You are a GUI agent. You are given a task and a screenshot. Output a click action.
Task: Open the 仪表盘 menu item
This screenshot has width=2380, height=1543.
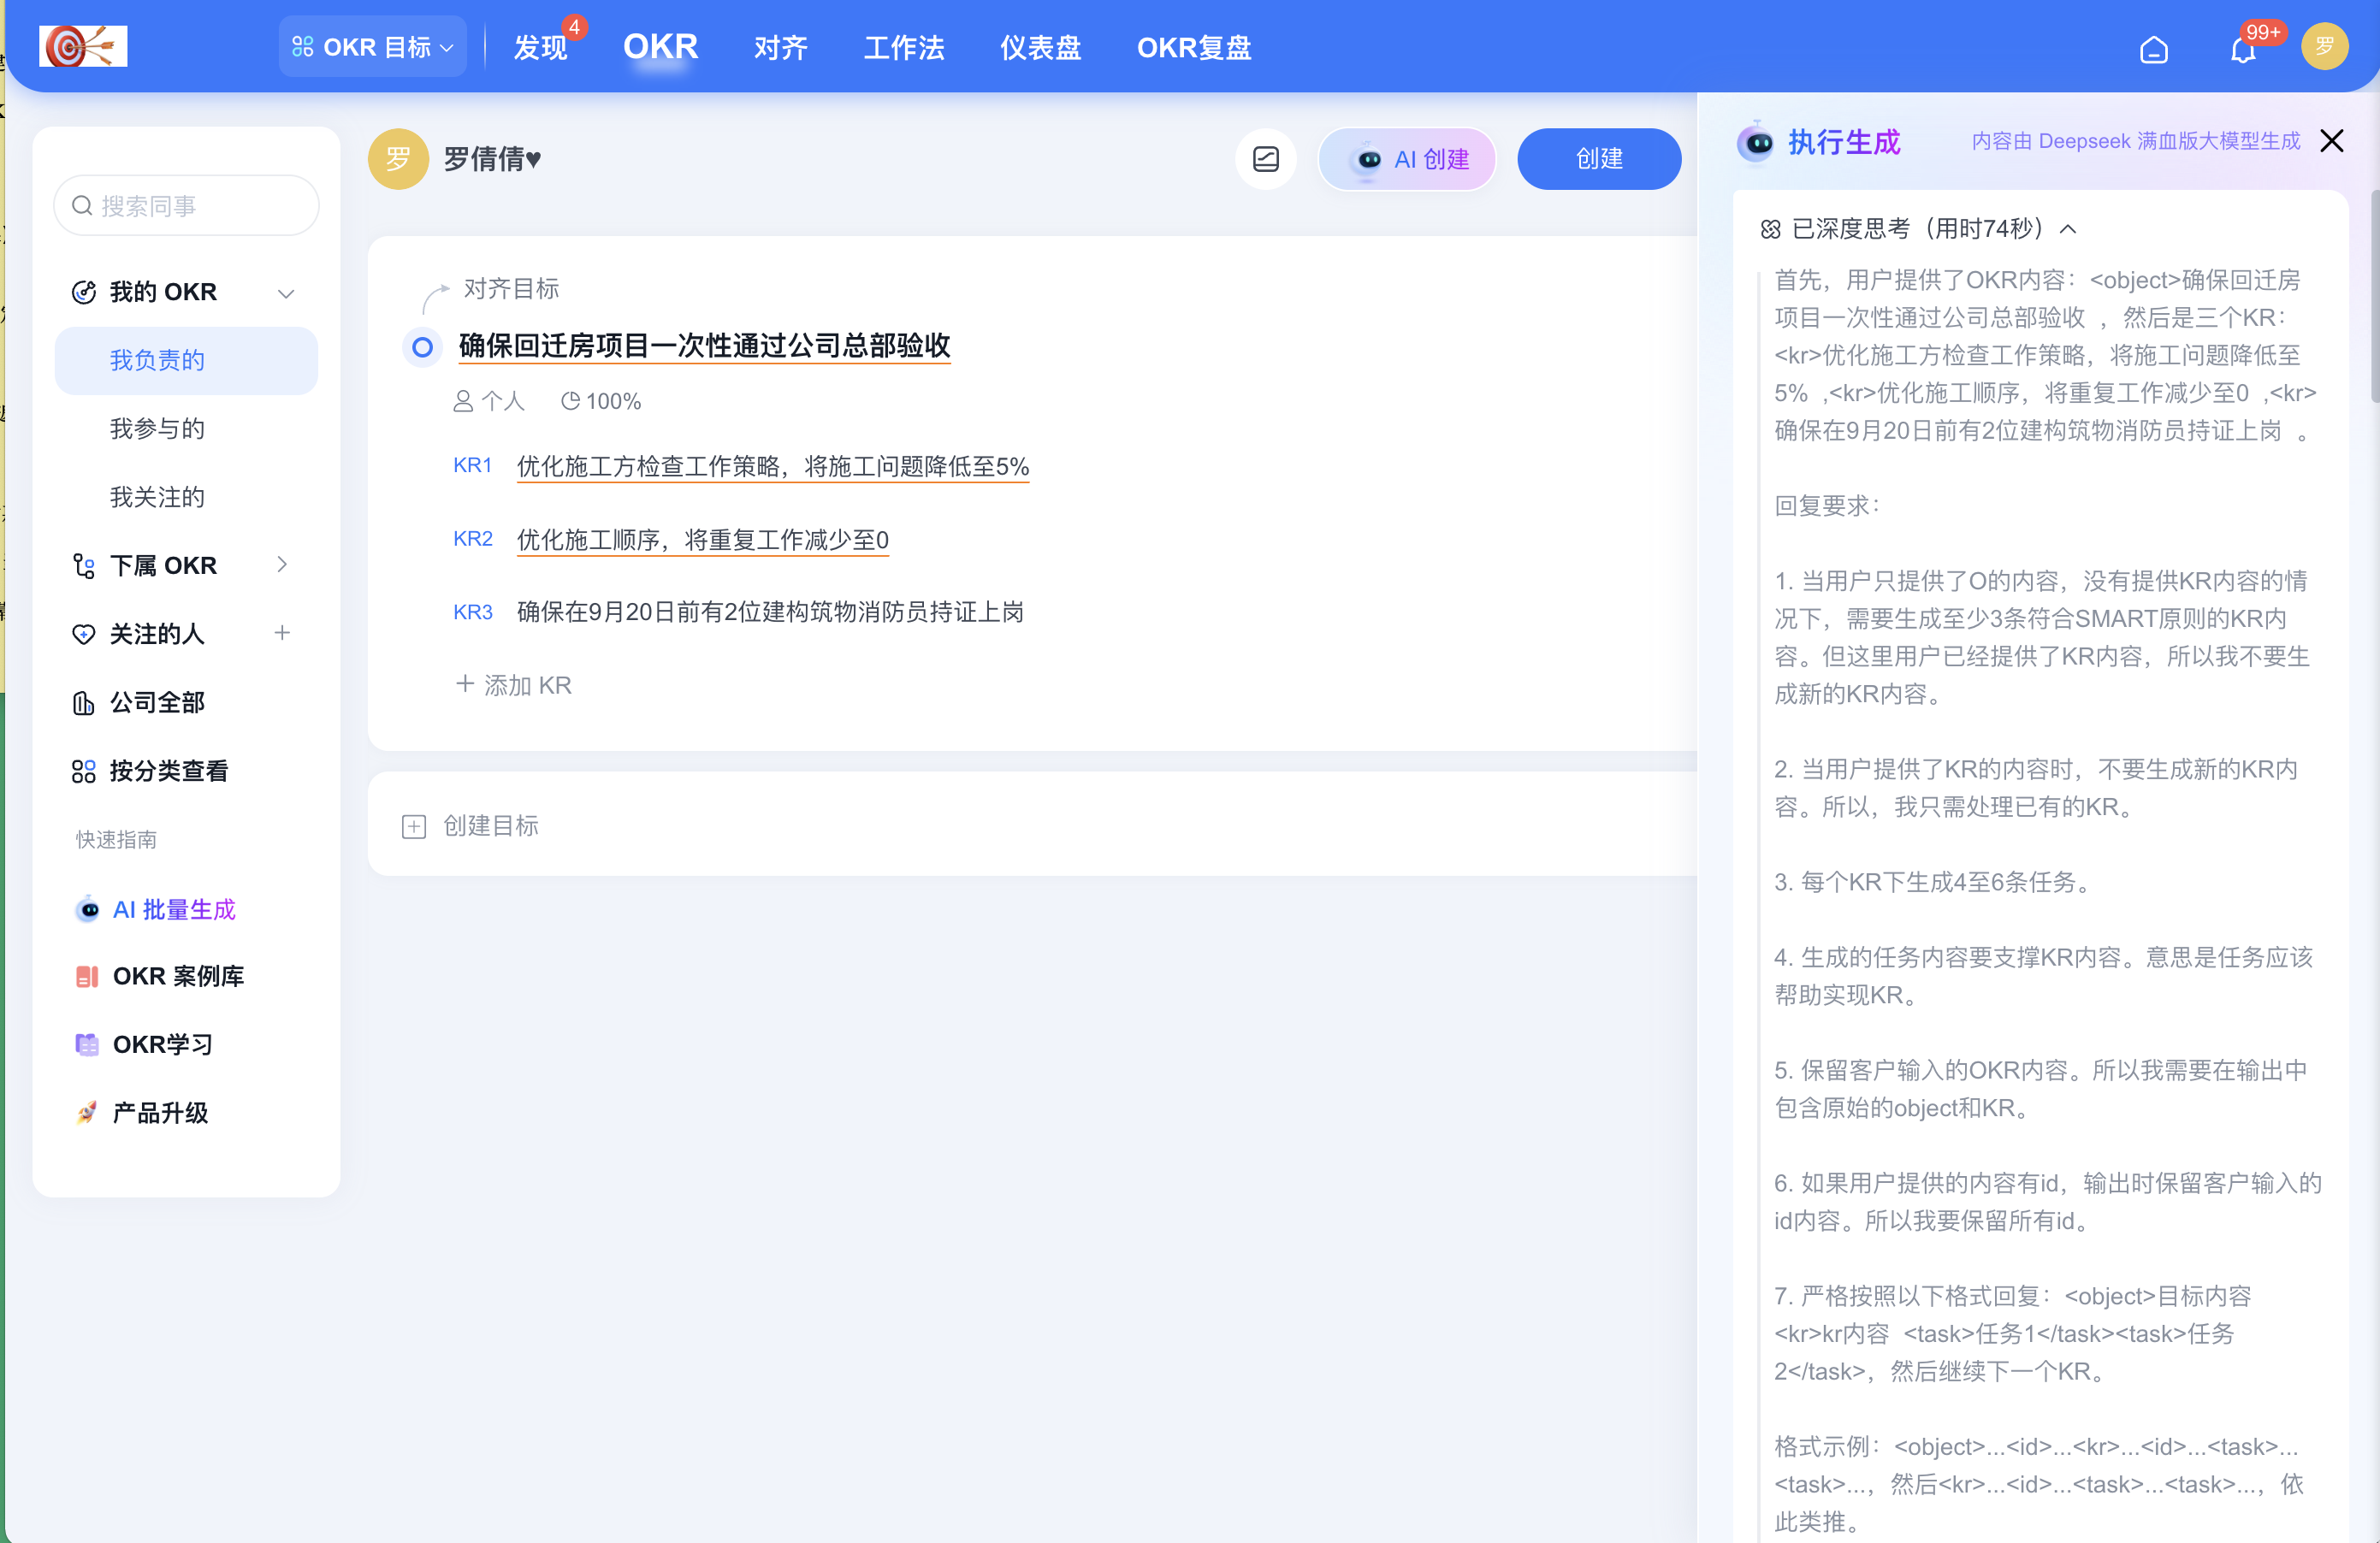point(1040,47)
